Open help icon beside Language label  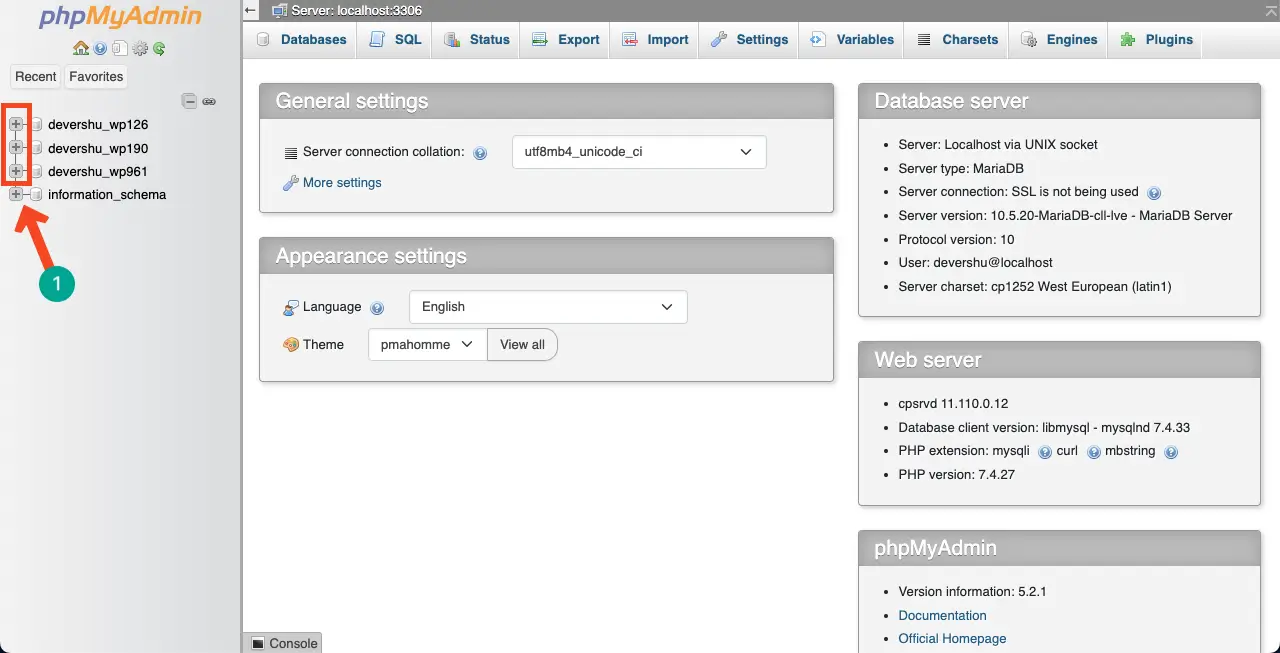(x=377, y=308)
